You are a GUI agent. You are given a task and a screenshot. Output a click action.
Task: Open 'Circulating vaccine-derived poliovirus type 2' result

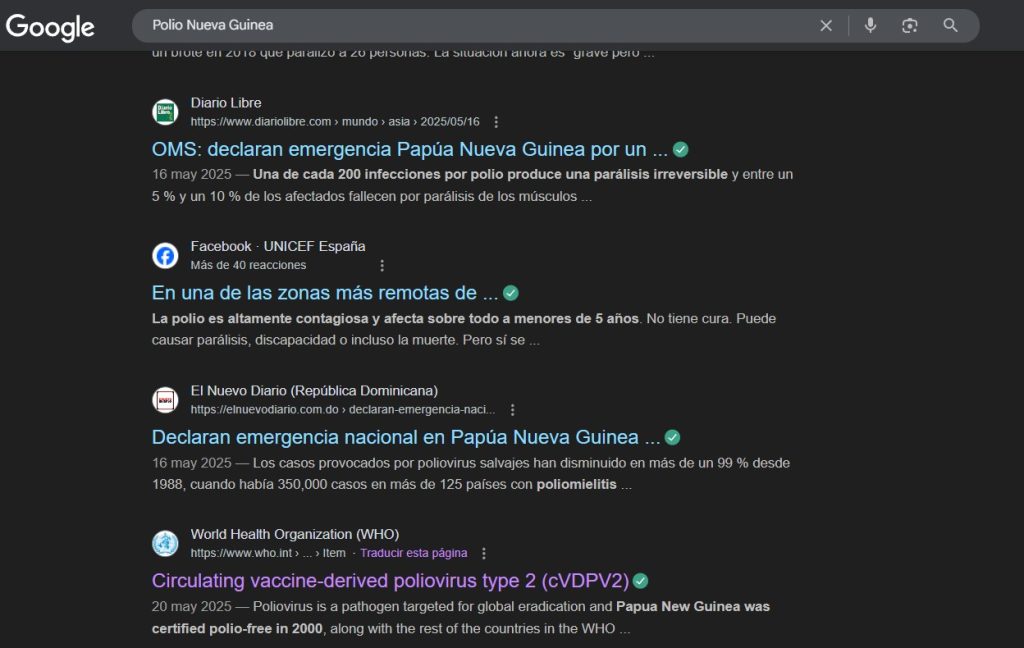click(391, 581)
